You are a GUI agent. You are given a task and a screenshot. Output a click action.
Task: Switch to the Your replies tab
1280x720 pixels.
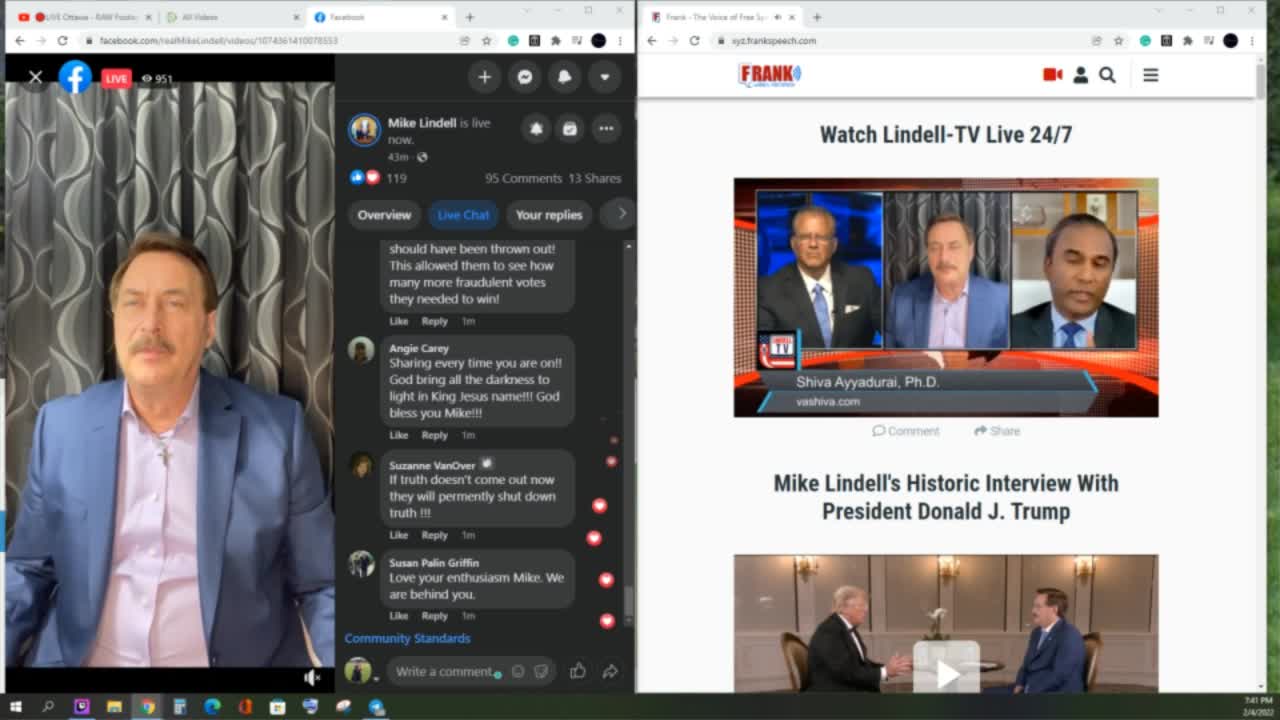pyautogui.click(x=549, y=215)
